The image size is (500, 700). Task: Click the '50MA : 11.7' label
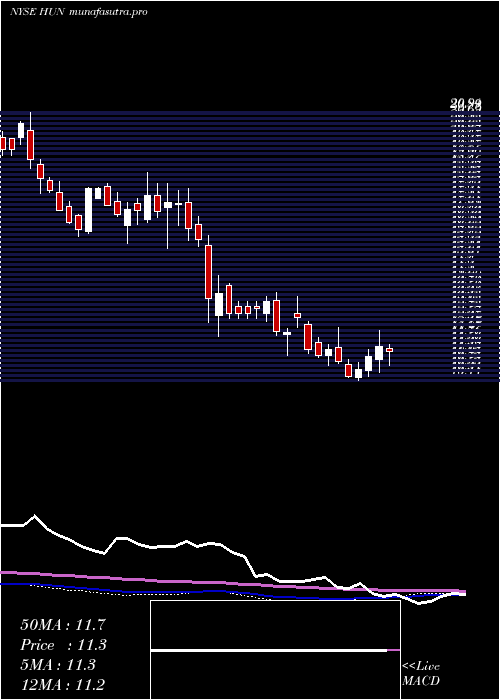(63, 625)
